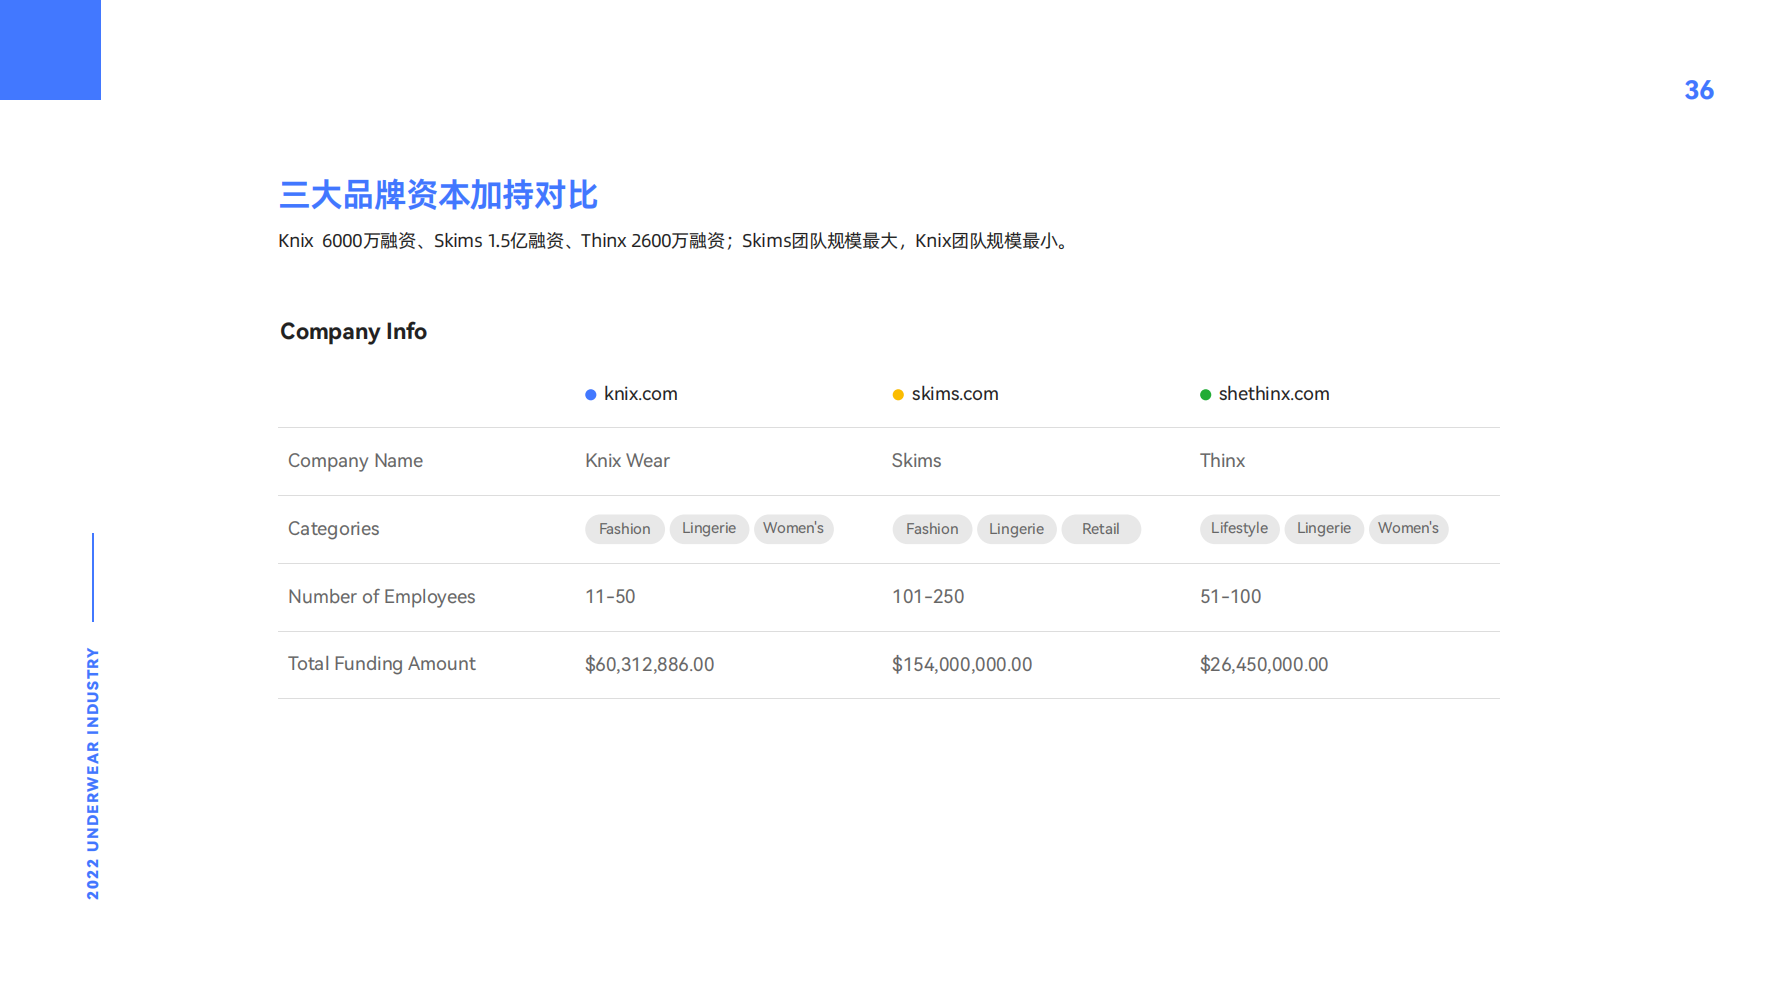Click the yellow dot beside skims.com

pyautogui.click(x=898, y=395)
